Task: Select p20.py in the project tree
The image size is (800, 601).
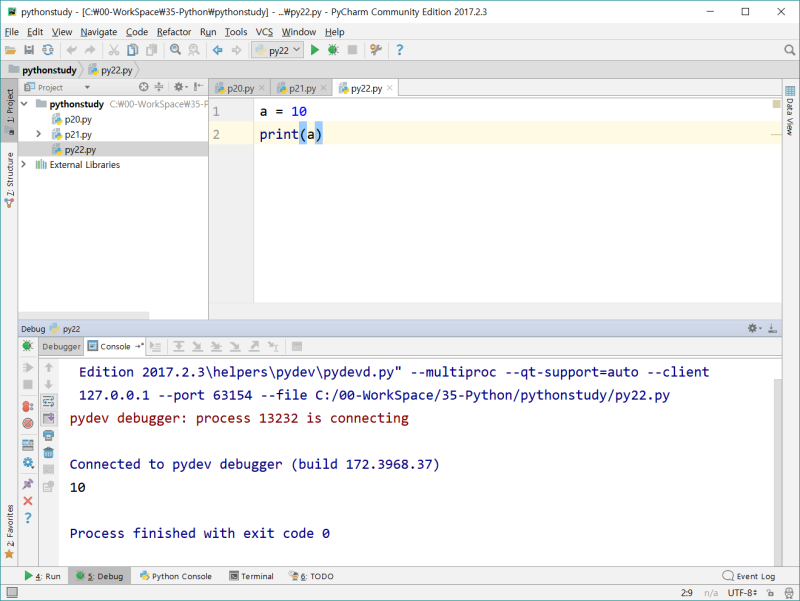Action: pos(78,119)
